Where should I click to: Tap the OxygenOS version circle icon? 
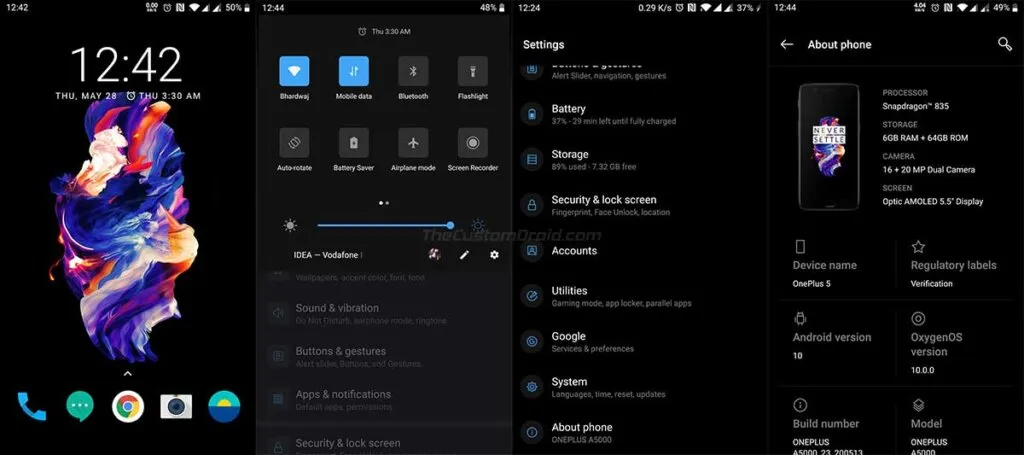[x=918, y=319]
